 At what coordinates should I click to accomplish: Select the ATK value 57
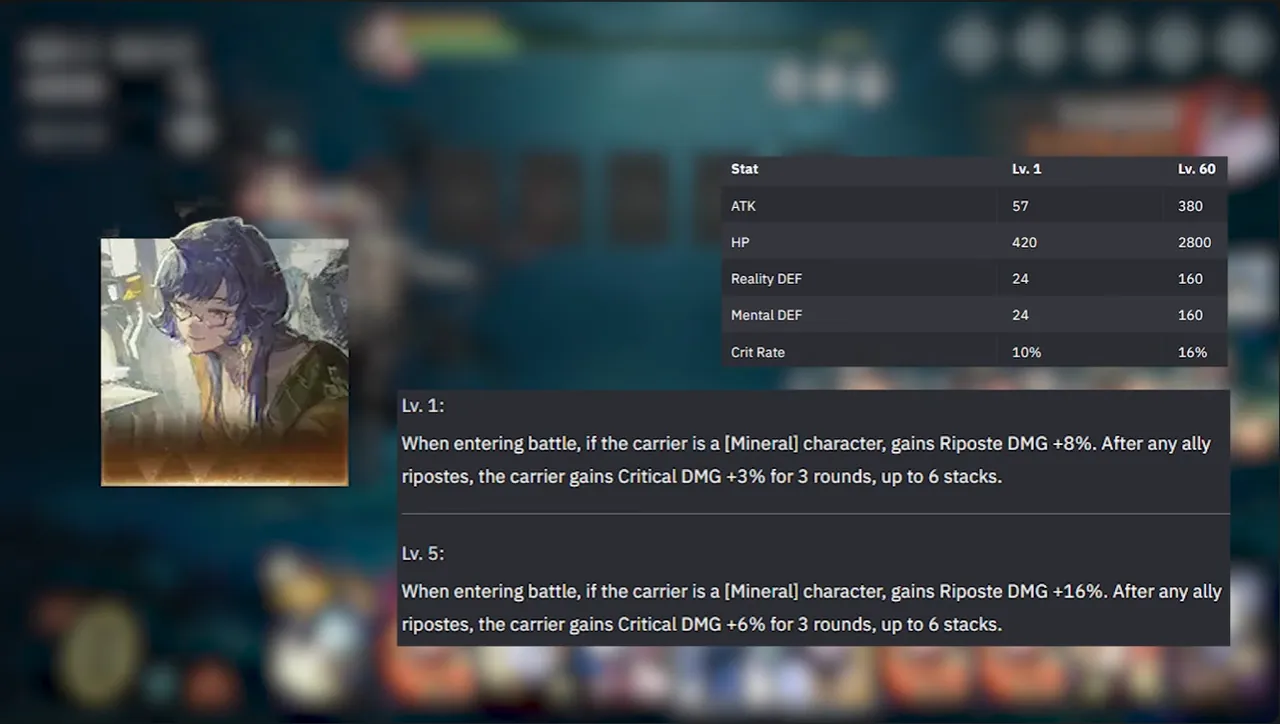click(x=1020, y=206)
